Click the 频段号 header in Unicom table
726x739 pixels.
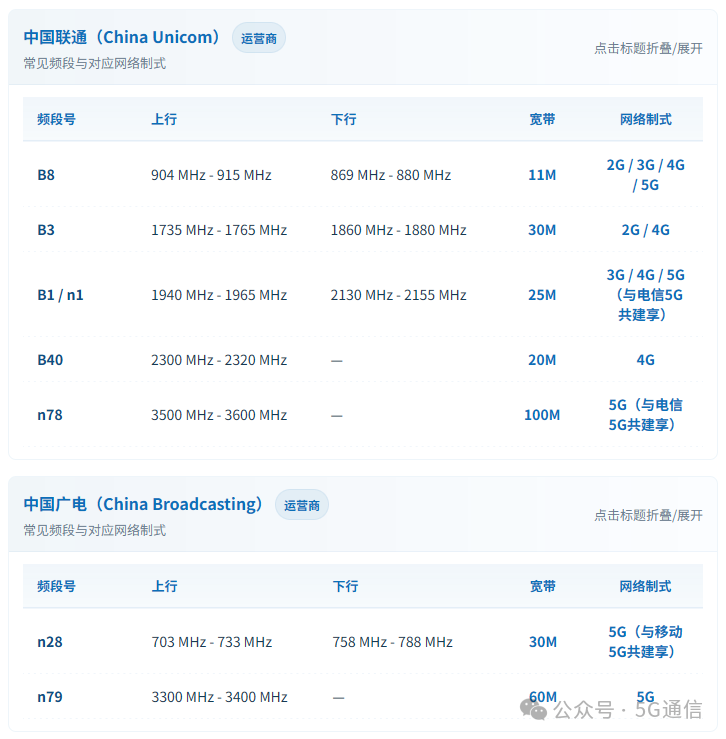pyautogui.click(x=57, y=119)
